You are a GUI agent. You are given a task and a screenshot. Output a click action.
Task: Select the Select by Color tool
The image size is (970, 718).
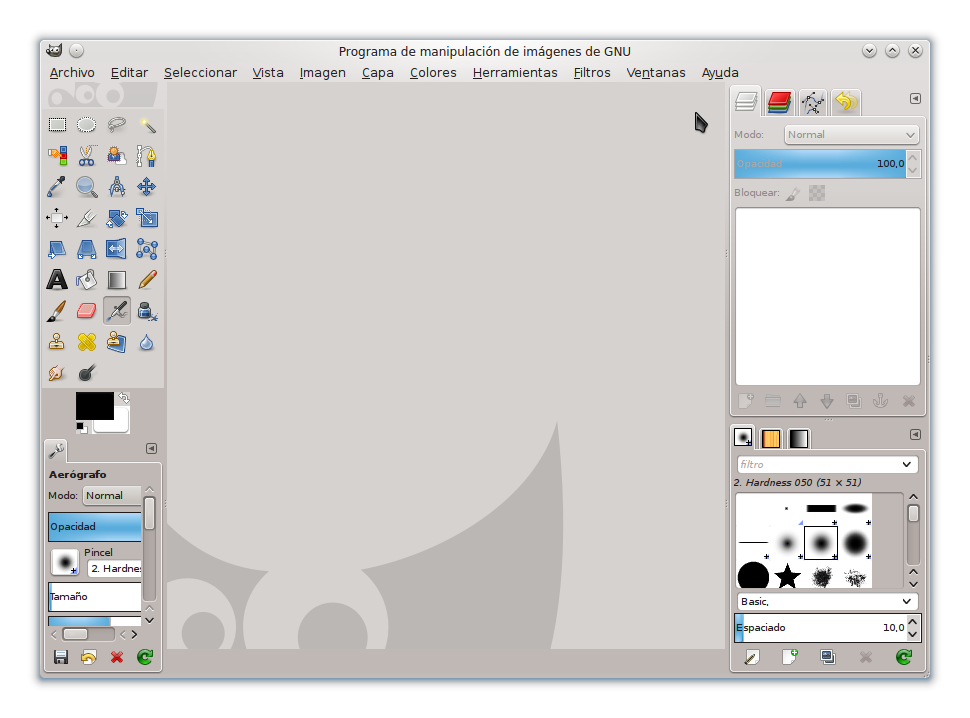click(57, 155)
